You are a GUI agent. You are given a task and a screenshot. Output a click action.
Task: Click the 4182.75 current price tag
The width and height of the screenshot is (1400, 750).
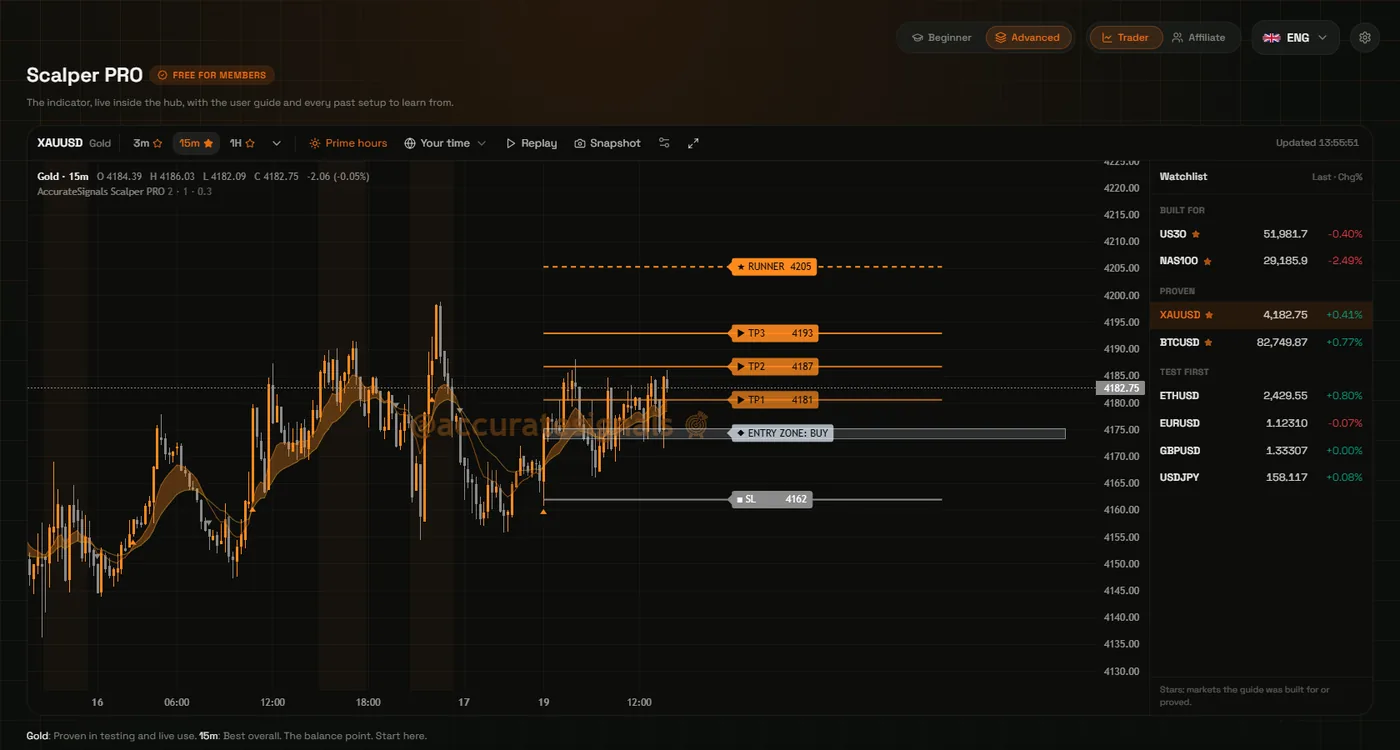(x=1121, y=388)
